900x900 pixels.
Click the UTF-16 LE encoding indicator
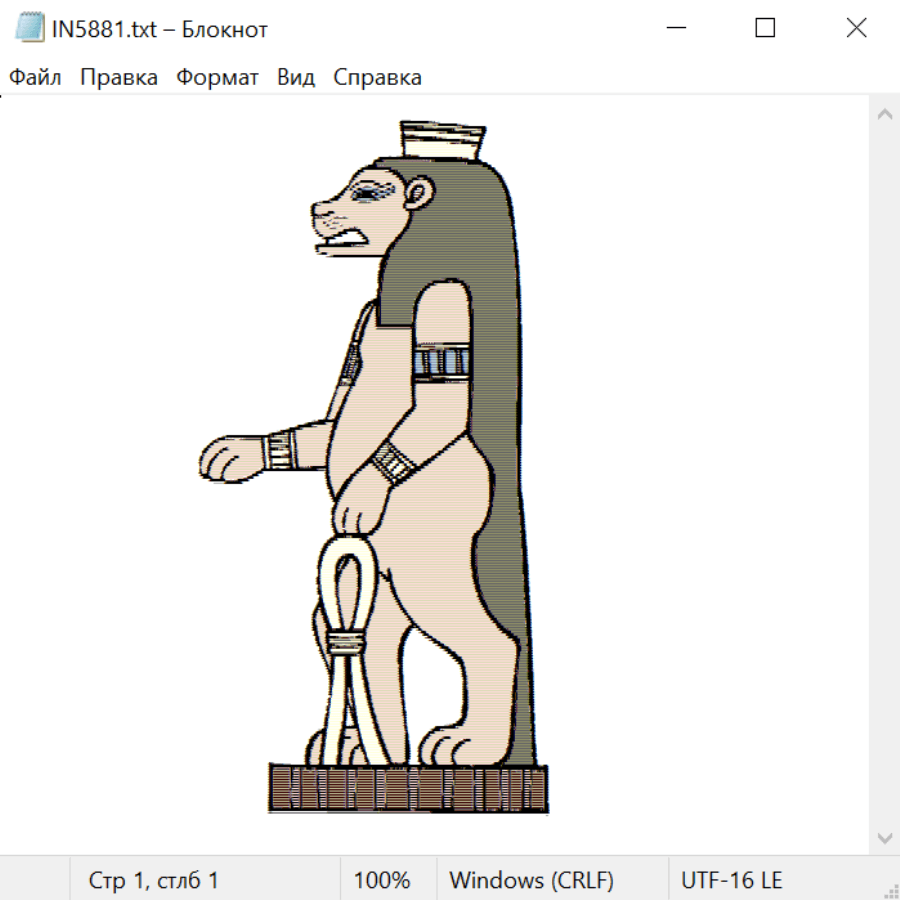coord(731,880)
